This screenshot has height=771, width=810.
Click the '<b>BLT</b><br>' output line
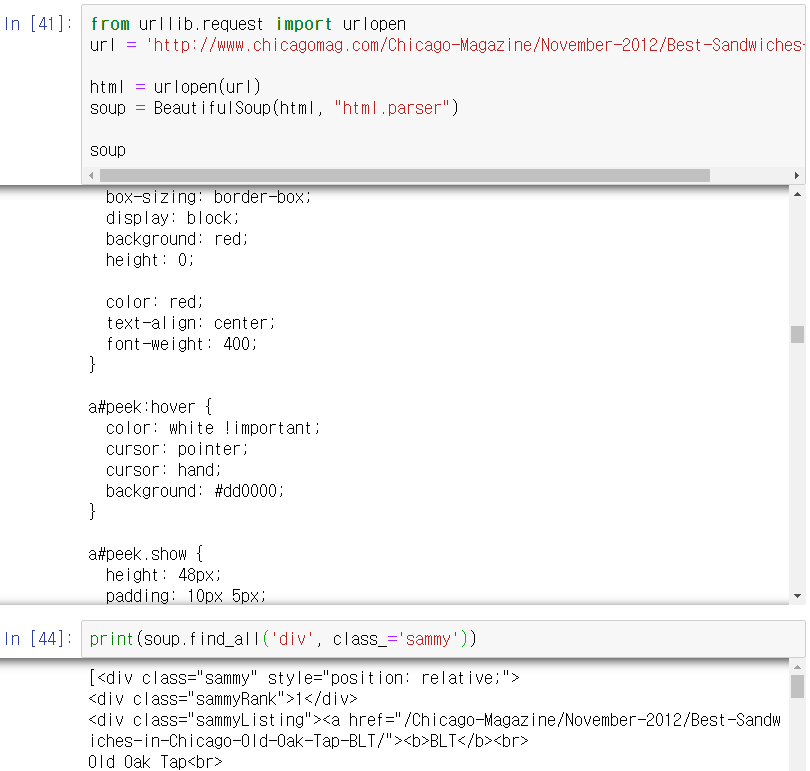(x=466, y=741)
